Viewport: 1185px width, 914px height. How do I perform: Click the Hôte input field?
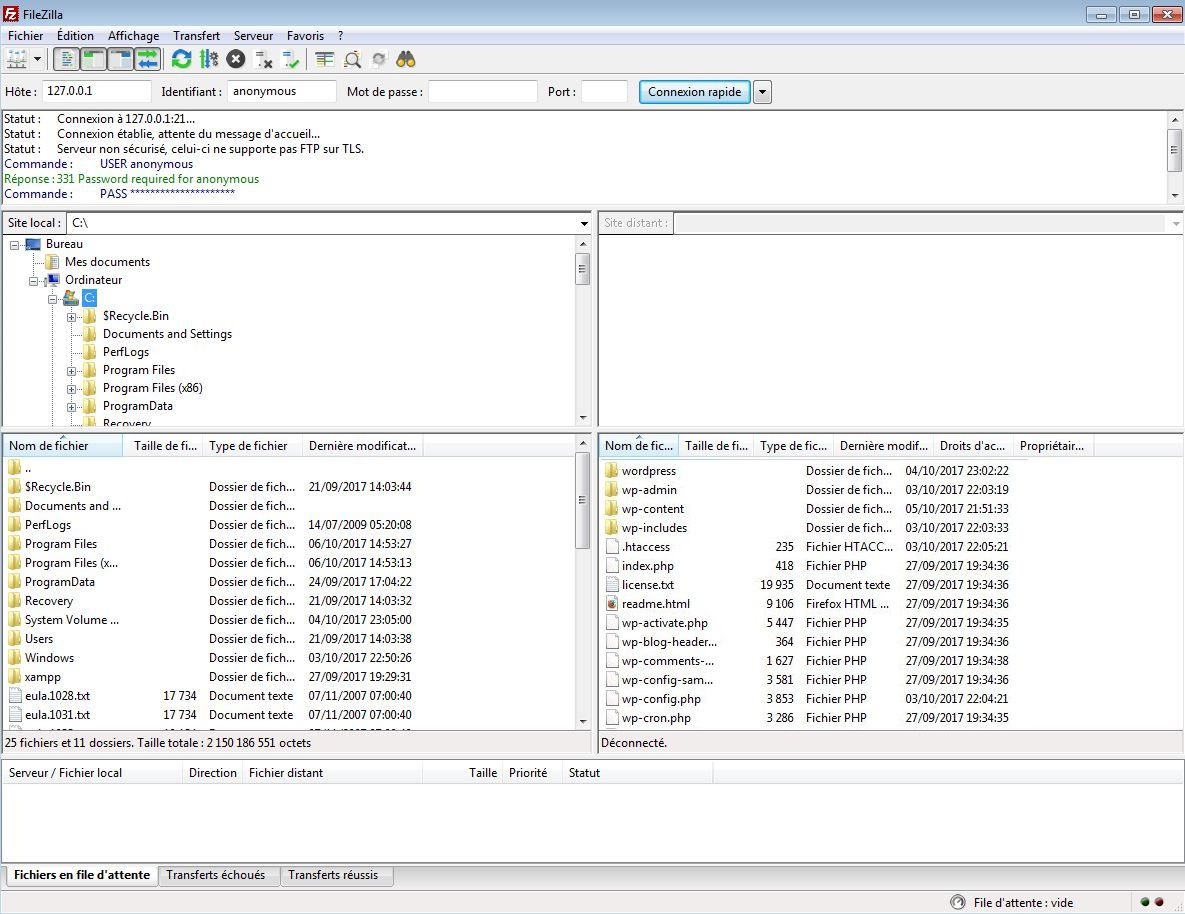(97, 91)
